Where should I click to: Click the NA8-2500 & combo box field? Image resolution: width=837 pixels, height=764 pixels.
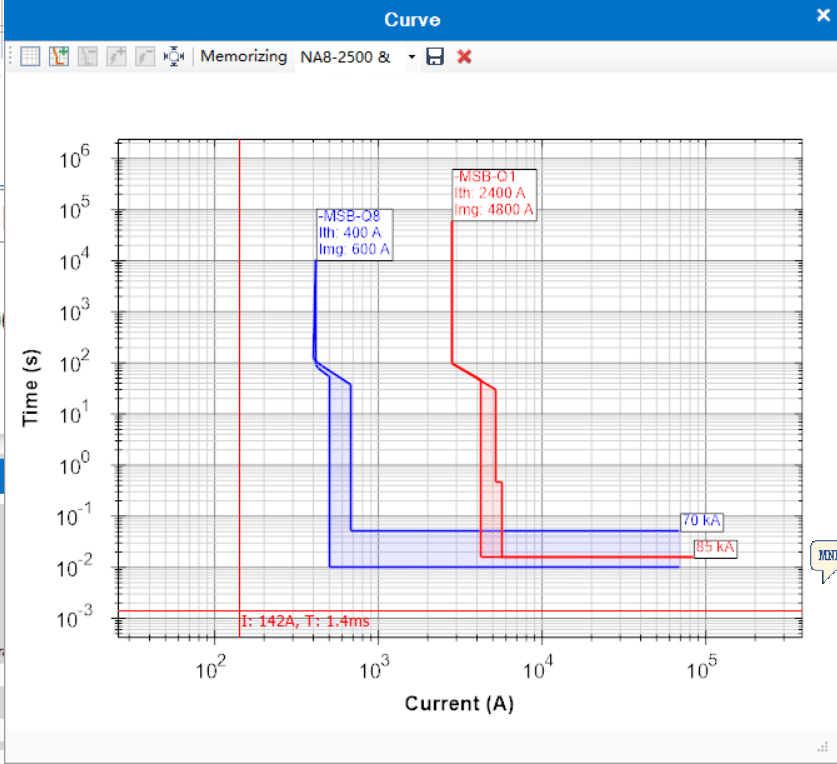[x=350, y=57]
